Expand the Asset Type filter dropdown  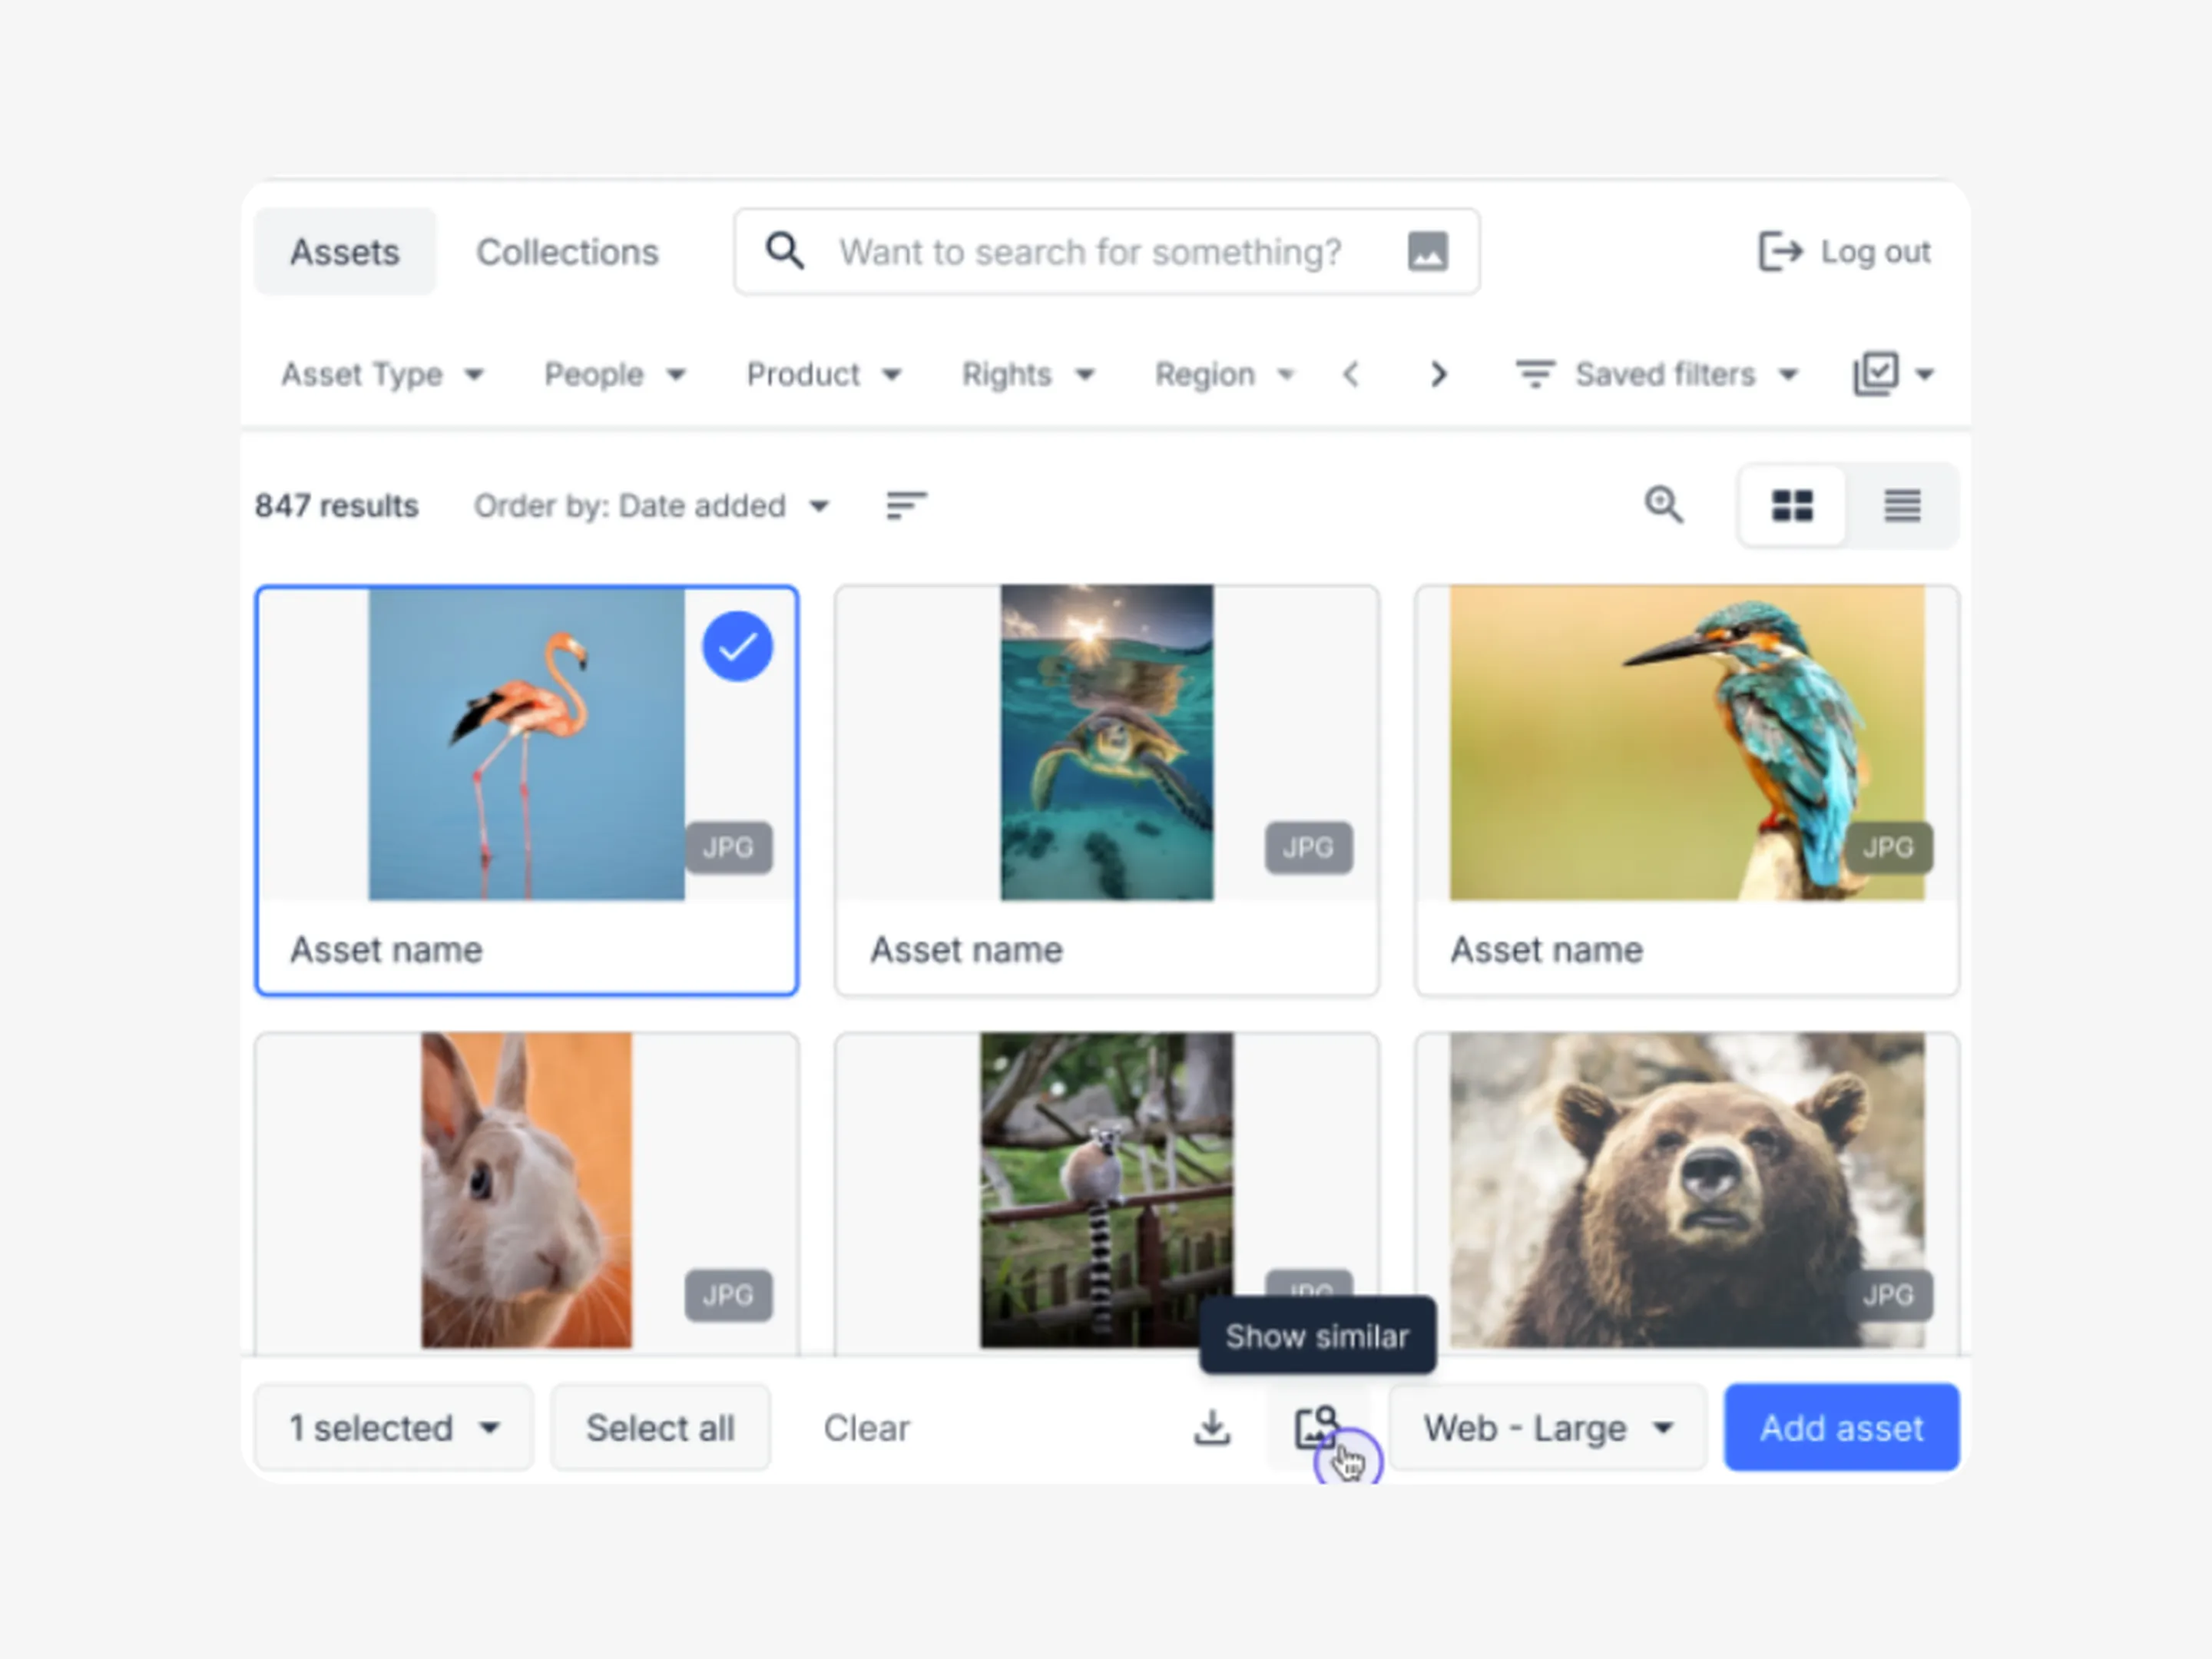(382, 374)
